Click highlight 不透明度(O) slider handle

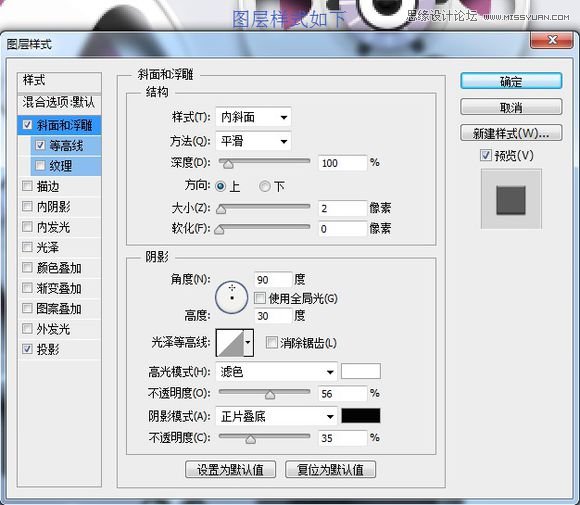[x=270, y=395]
